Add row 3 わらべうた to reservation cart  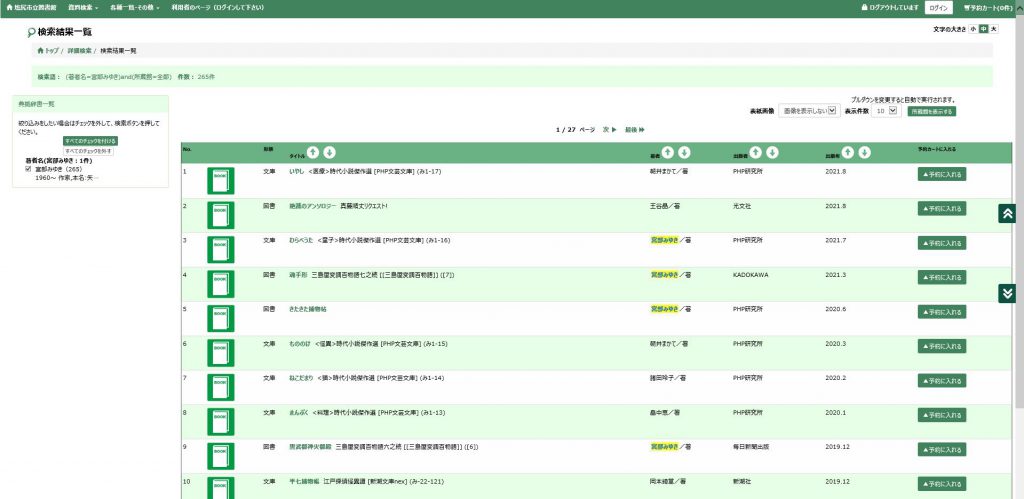[x=942, y=243]
